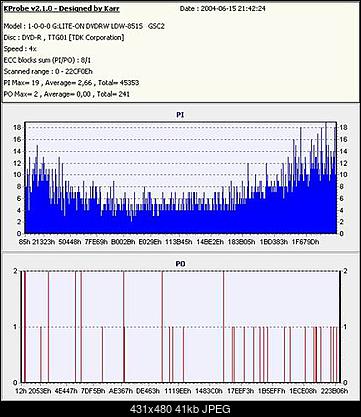Click the 'ECC blocks sum (PI/PO) : 8/1' line

[47, 60]
